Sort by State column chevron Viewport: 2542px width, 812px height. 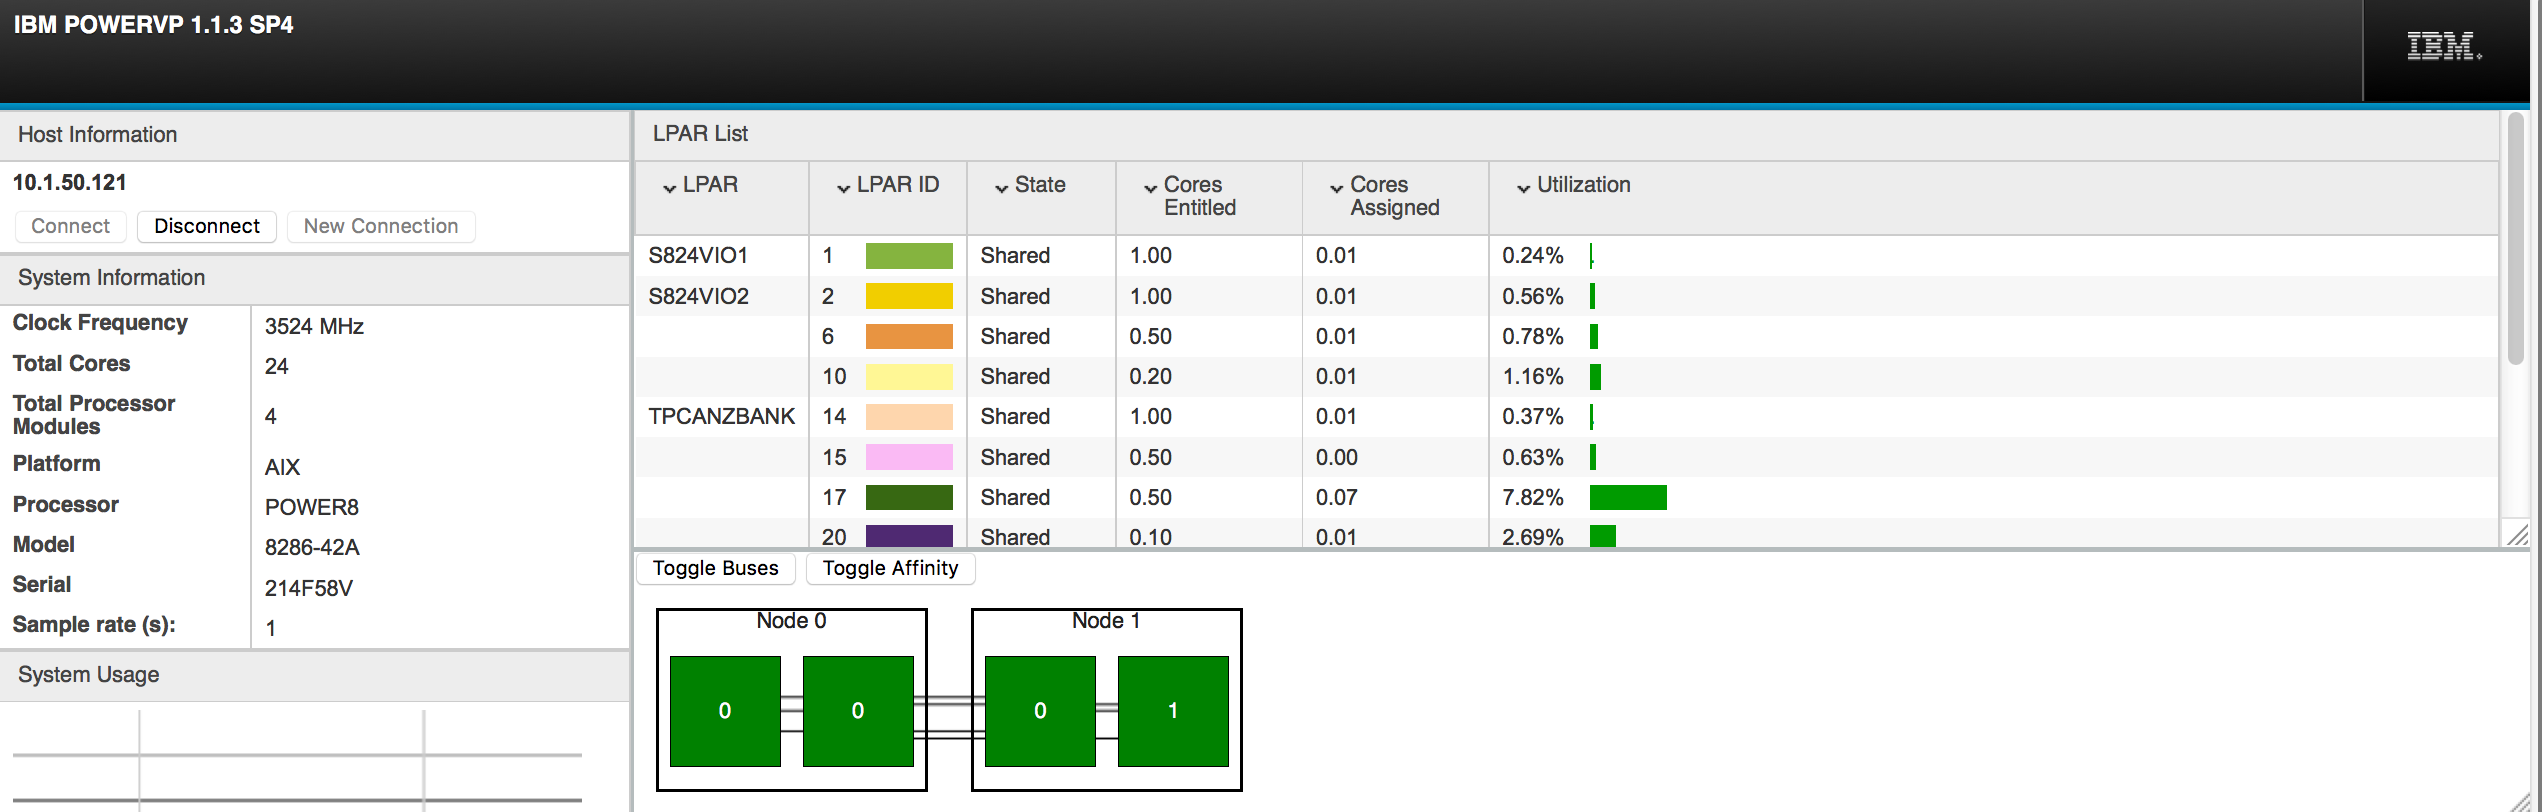tap(1001, 187)
